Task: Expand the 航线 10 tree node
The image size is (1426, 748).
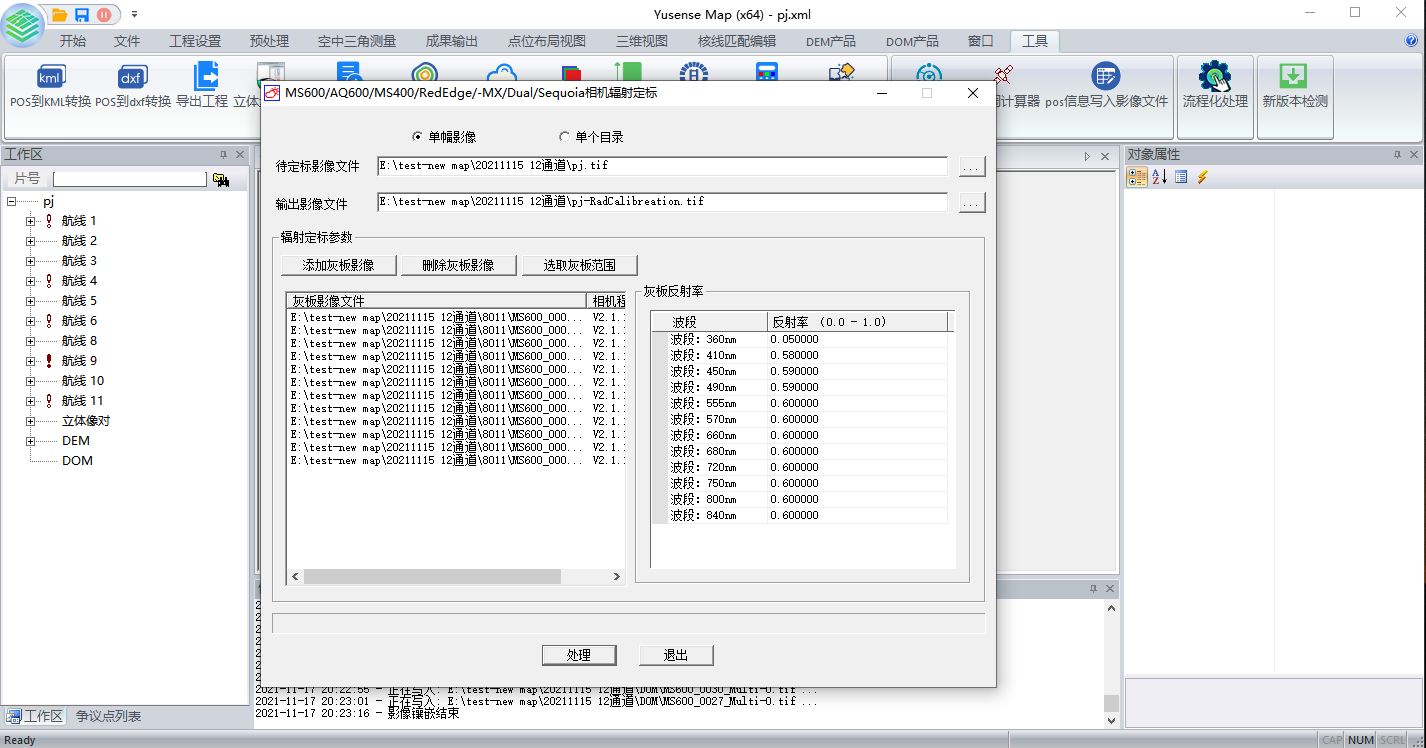Action: pos(30,381)
